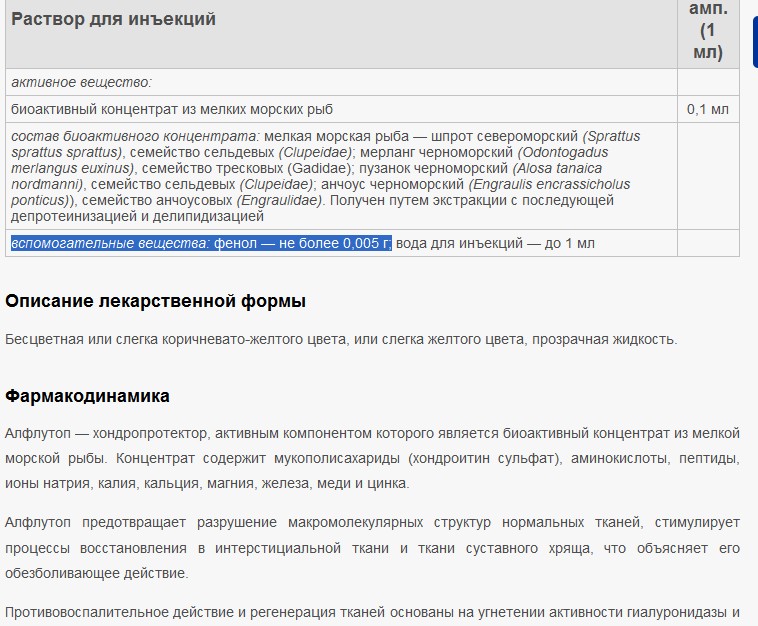This screenshot has width=758, height=626.
Task: Click the paragraph starting 'Алфлутоп предотвращает разрушение'
Action: [x=372, y=548]
